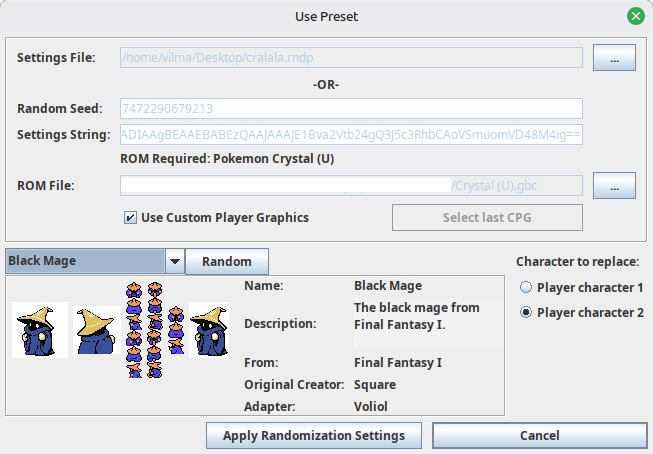Close the Use Preset dialog
The height and width of the screenshot is (454, 653).
(x=636, y=16)
